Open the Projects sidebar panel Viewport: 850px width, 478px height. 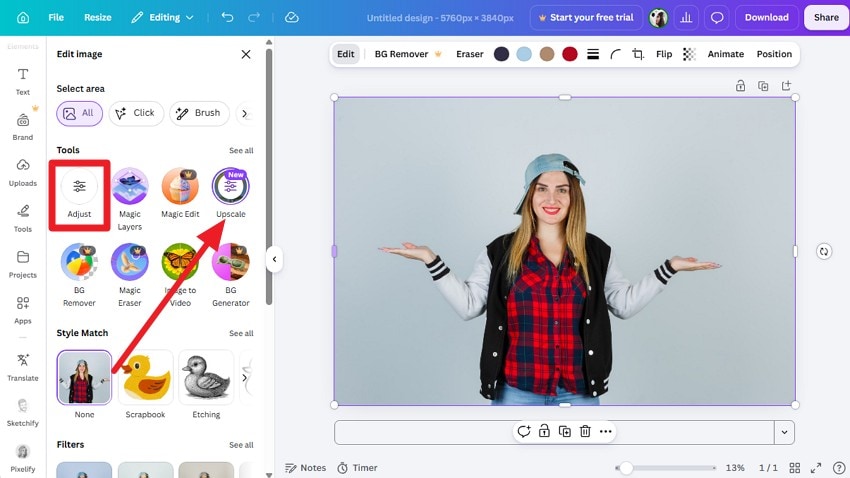tap(23, 264)
